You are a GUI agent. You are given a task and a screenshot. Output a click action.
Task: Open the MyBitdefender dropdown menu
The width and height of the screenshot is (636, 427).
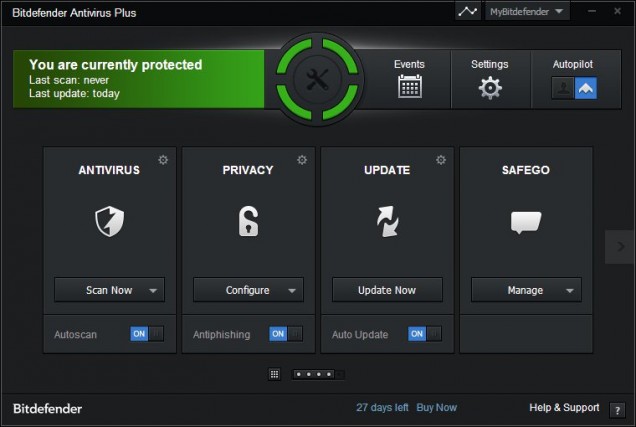(527, 12)
